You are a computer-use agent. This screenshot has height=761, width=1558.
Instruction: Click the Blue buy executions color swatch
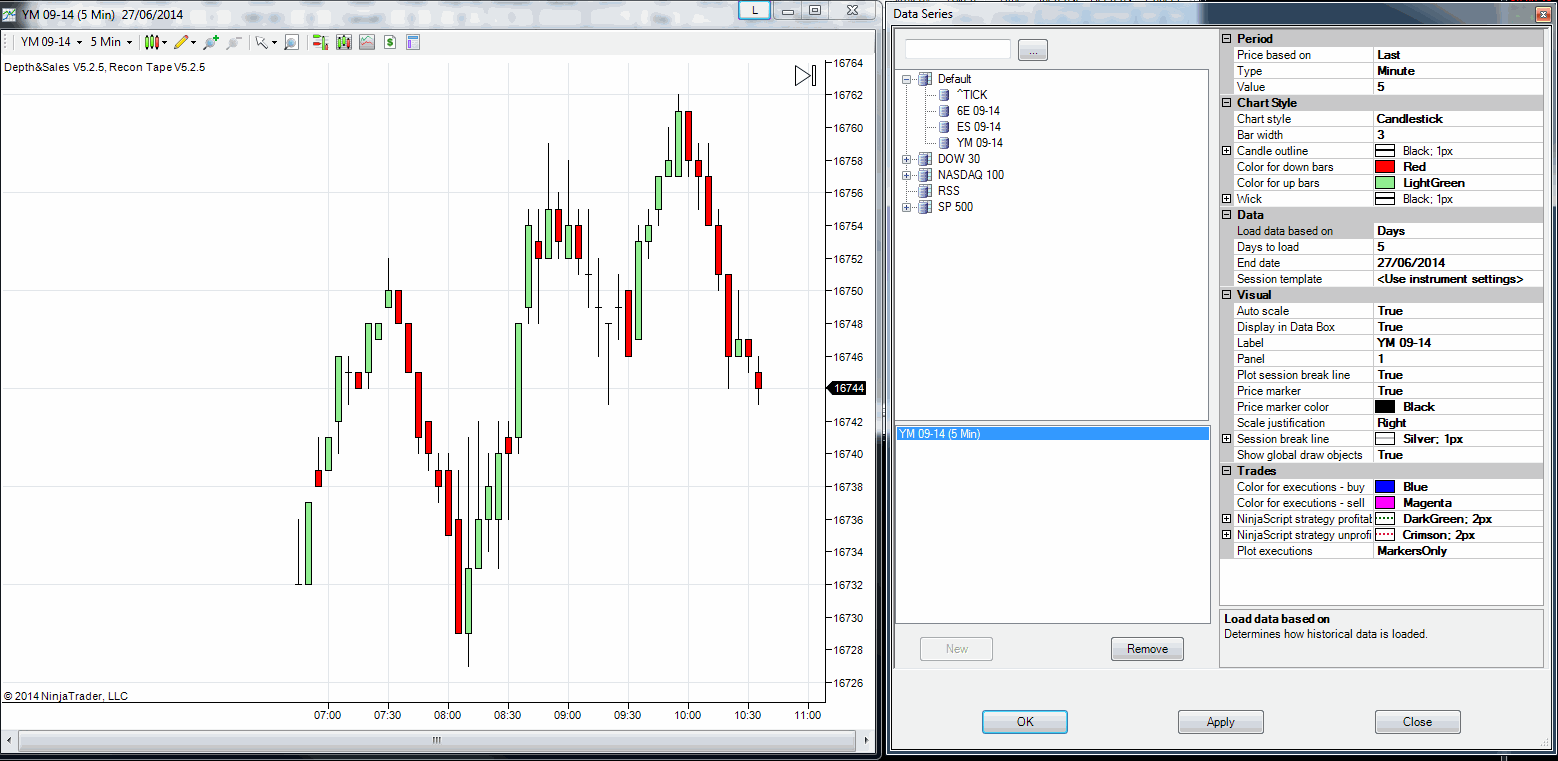[1385, 487]
